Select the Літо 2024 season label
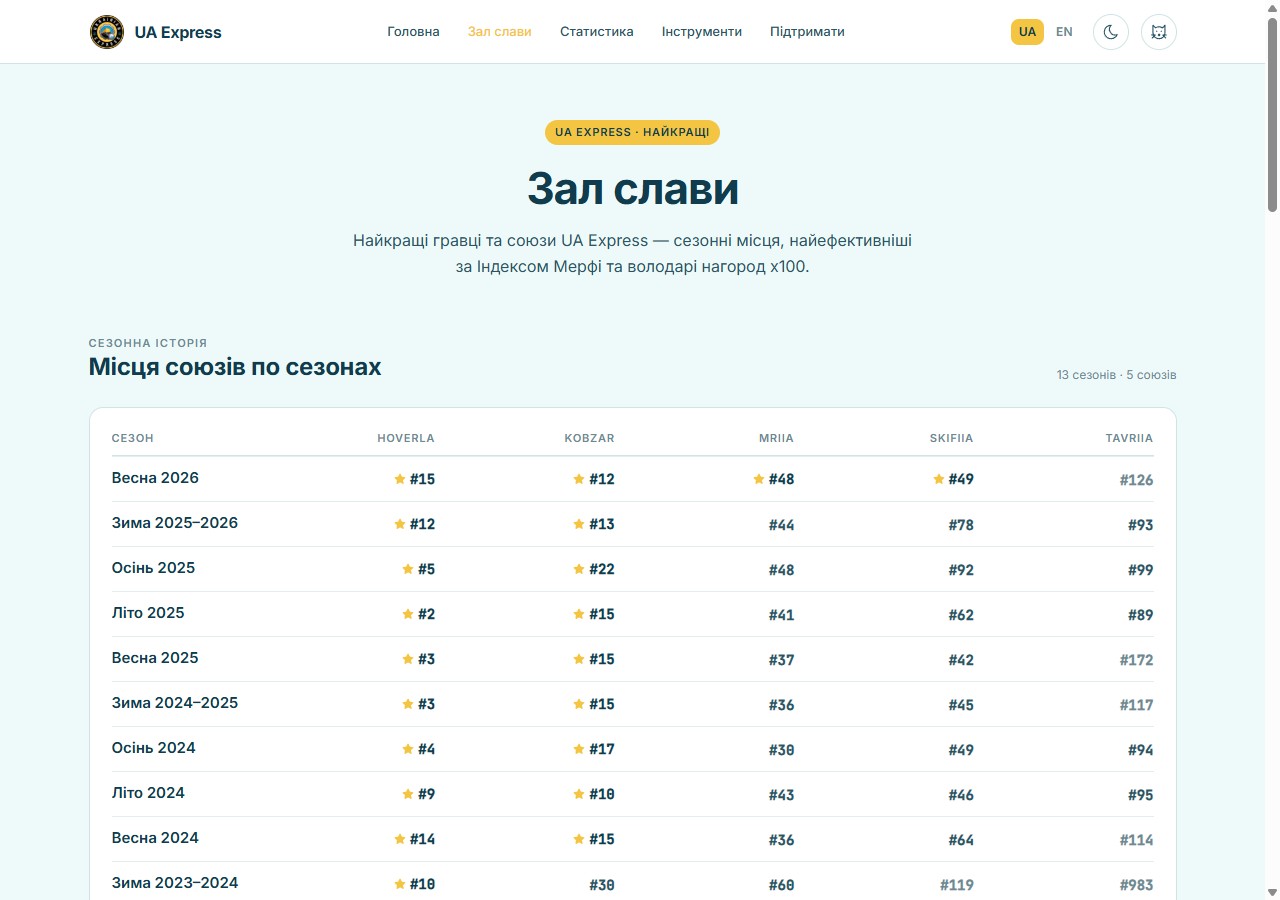The height and width of the screenshot is (900, 1280). point(148,793)
